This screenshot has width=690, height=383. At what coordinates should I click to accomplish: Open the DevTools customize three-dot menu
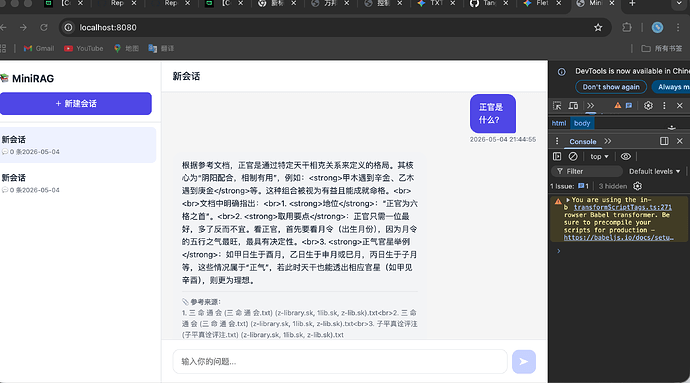click(664, 106)
